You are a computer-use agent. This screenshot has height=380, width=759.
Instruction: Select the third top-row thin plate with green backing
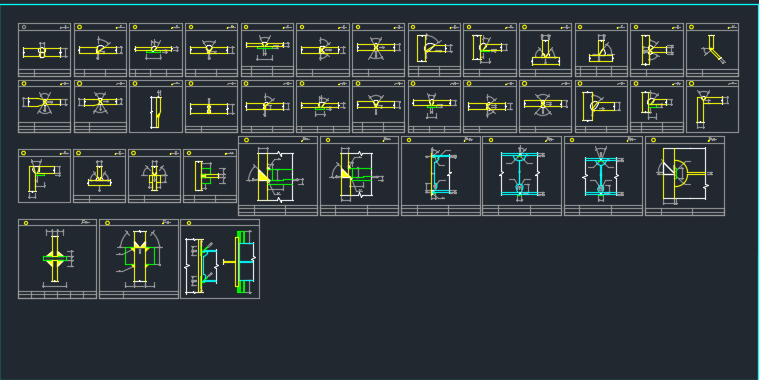156,50
